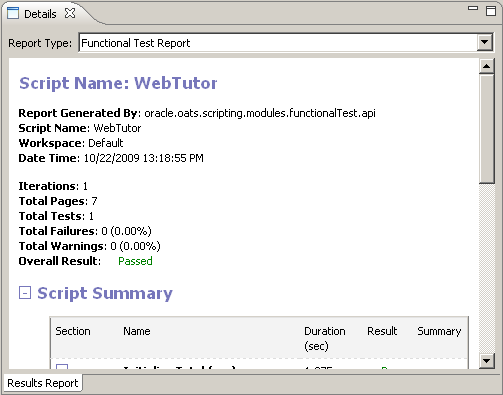Image resolution: width=503 pixels, height=395 pixels.
Task: Click the Script Summary heading
Action: (x=105, y=293)
